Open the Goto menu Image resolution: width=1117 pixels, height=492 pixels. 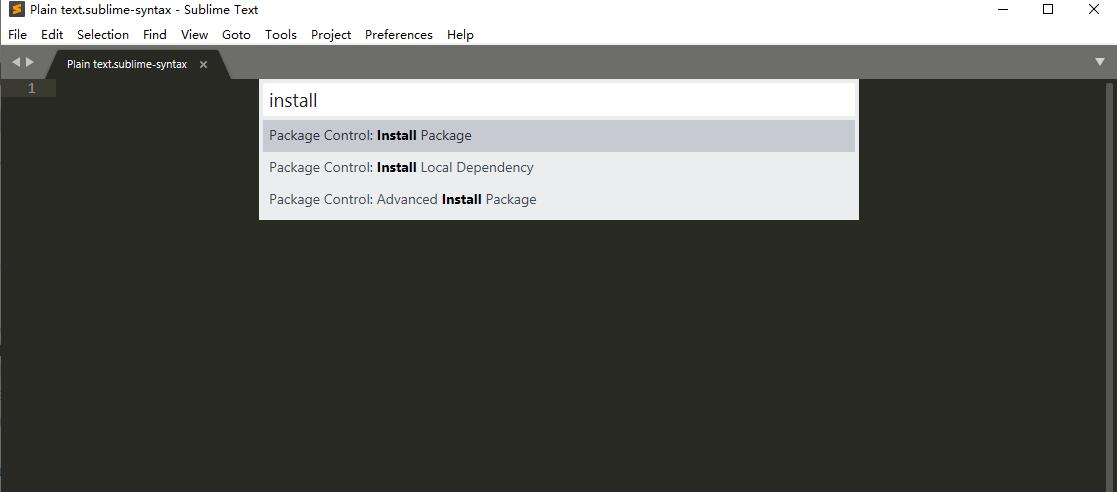236,34
